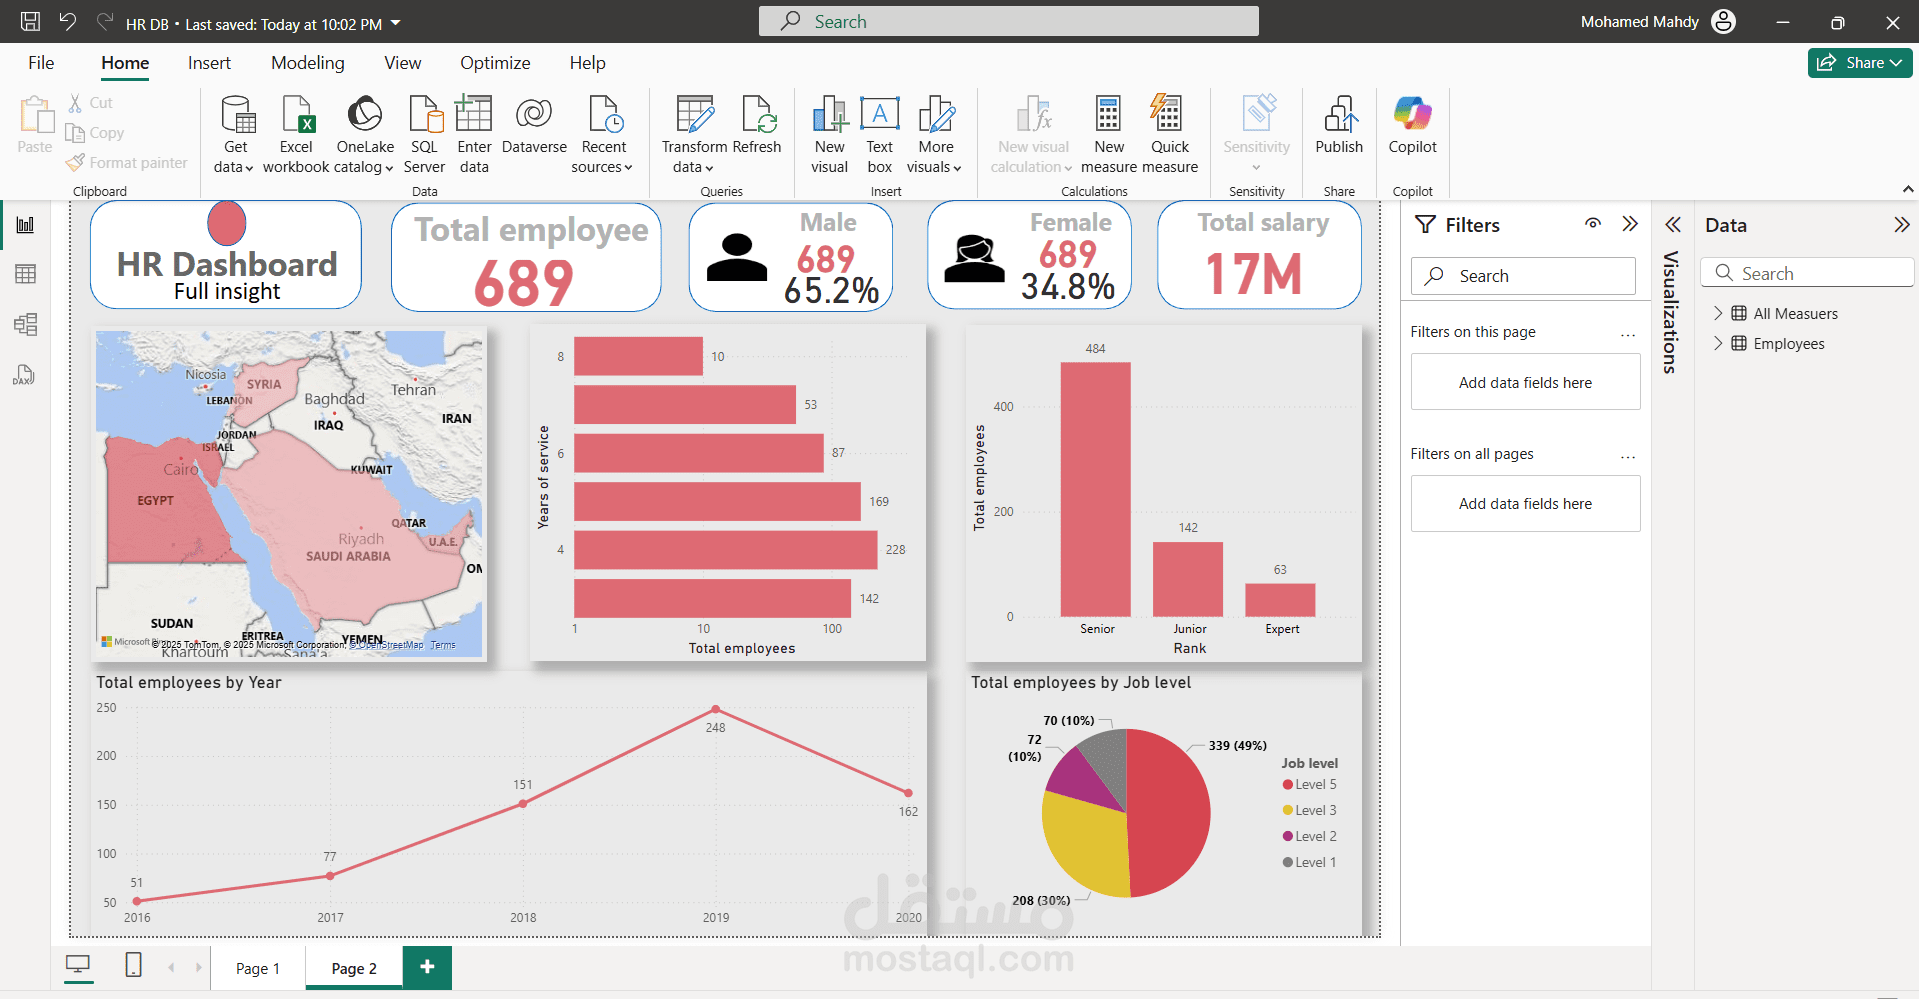Add a new report page
This screenshot has width=1919, height=999.
click(427, 967)
